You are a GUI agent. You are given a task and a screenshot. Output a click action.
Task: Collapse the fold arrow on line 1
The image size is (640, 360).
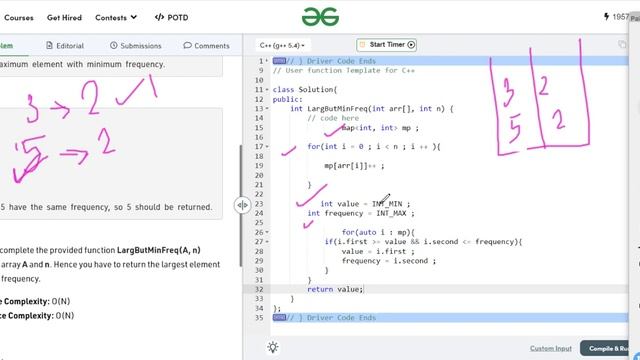pos(267,61)
